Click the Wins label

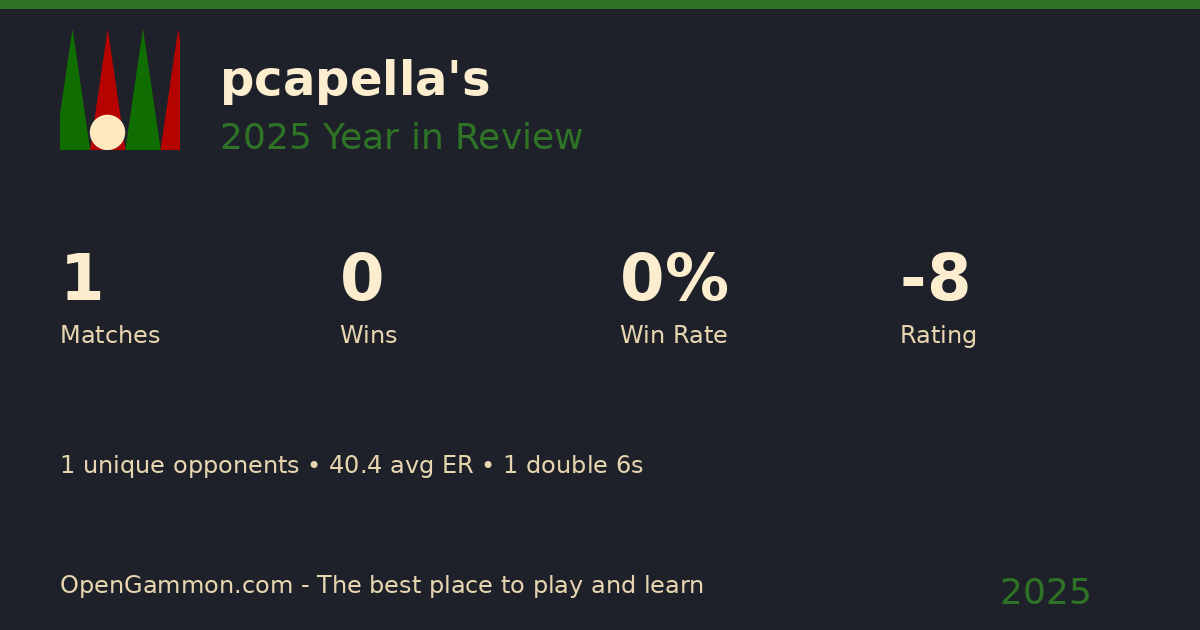(x=368, y=336)
